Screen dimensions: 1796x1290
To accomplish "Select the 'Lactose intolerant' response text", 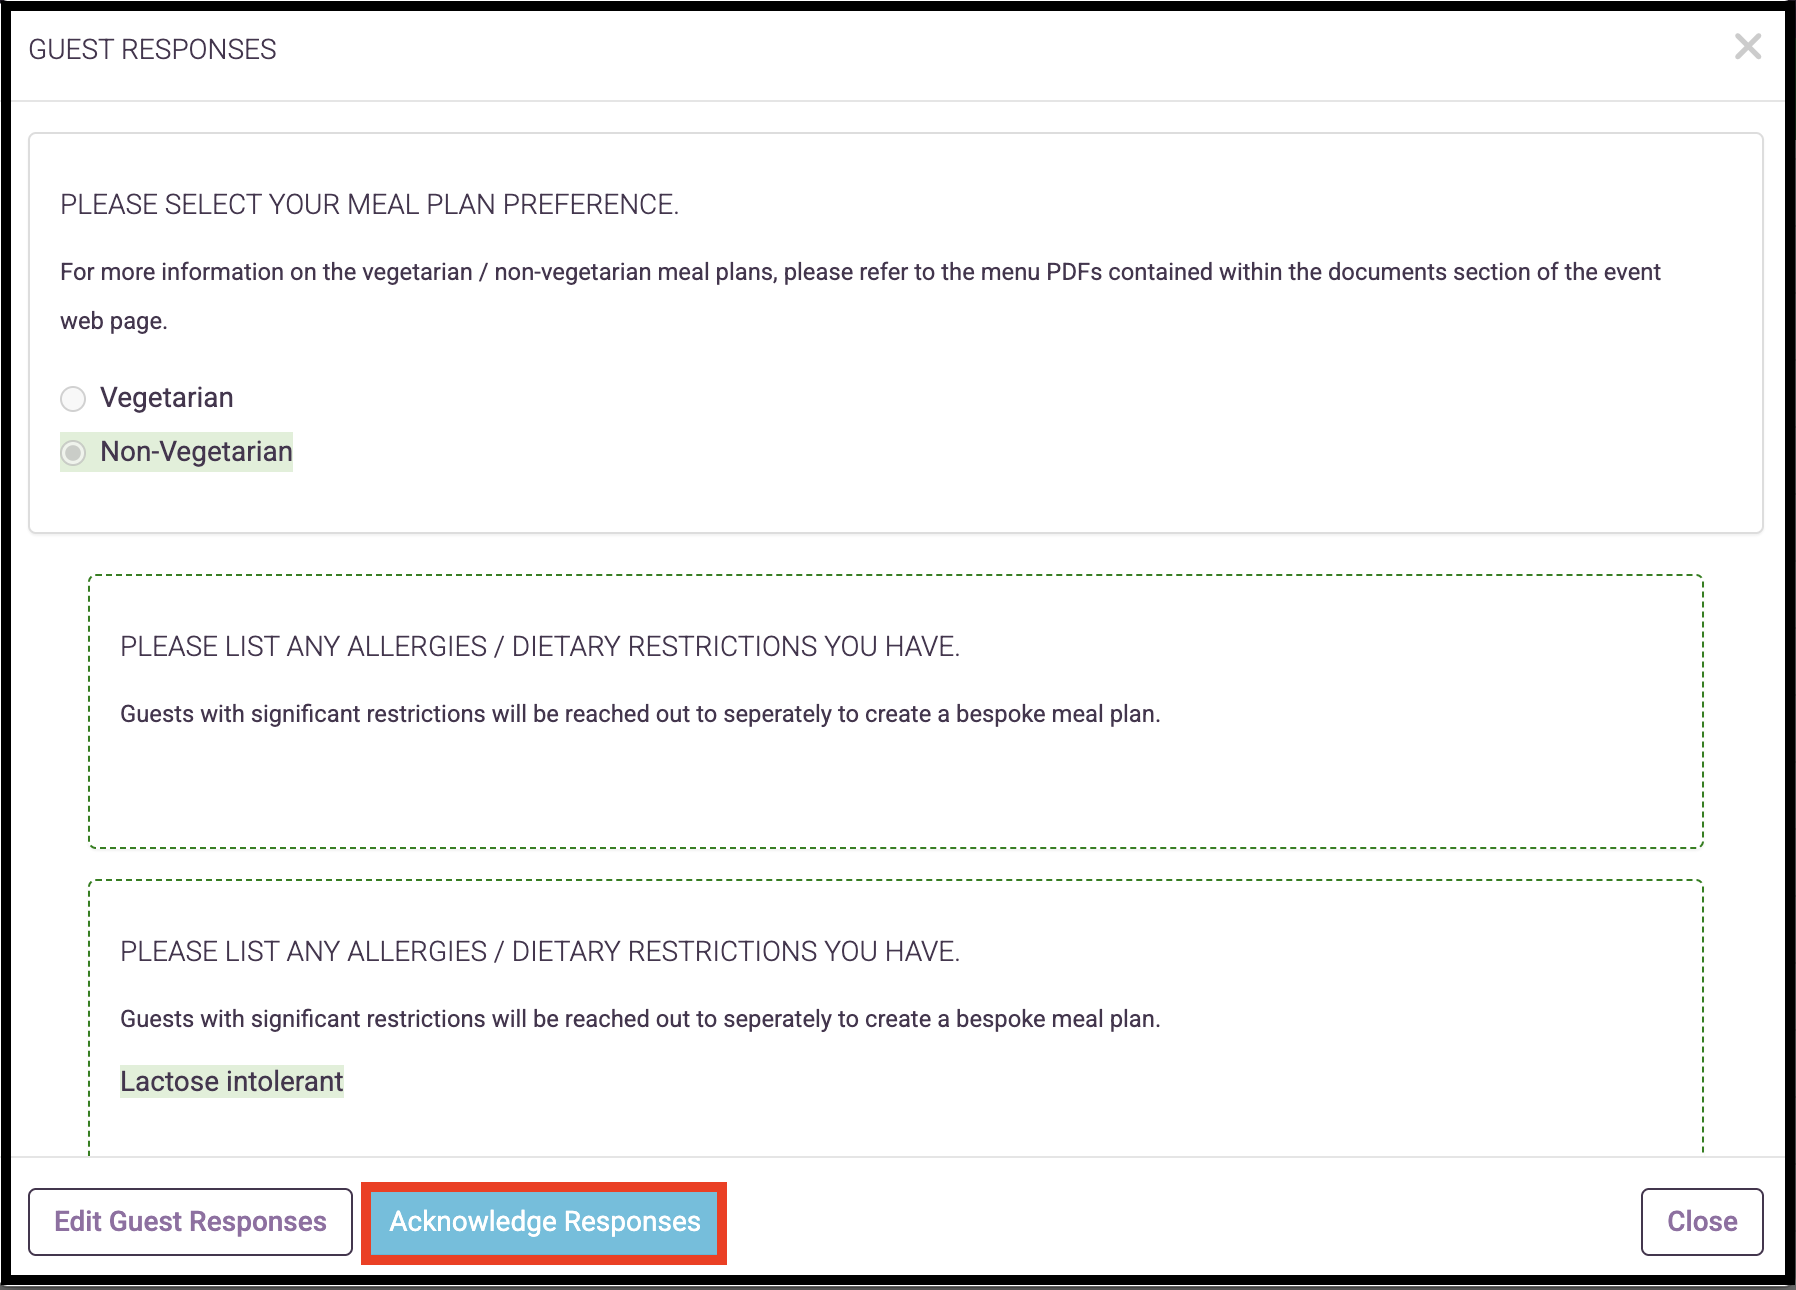I will click(x=231, y=1082).
